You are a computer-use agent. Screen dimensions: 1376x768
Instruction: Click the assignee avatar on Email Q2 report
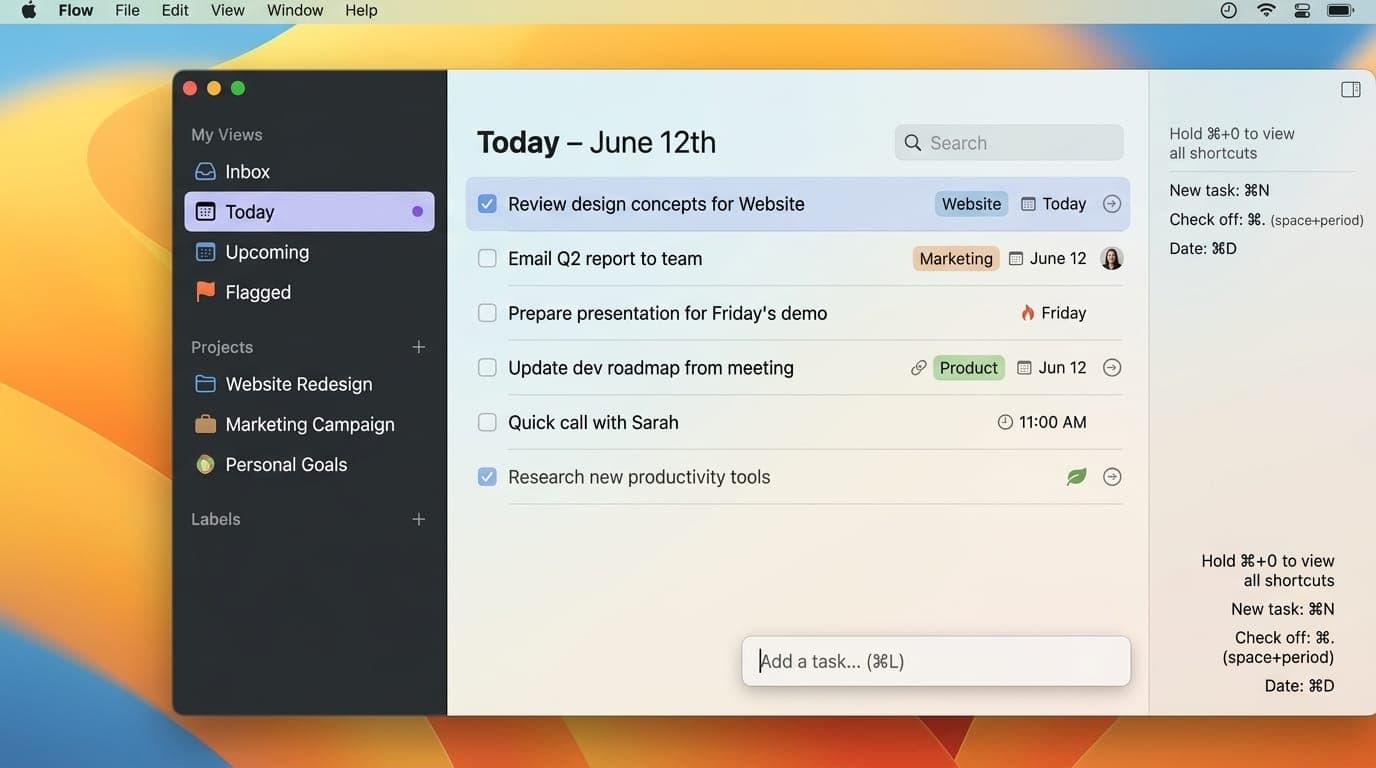tap(1112, 259)
